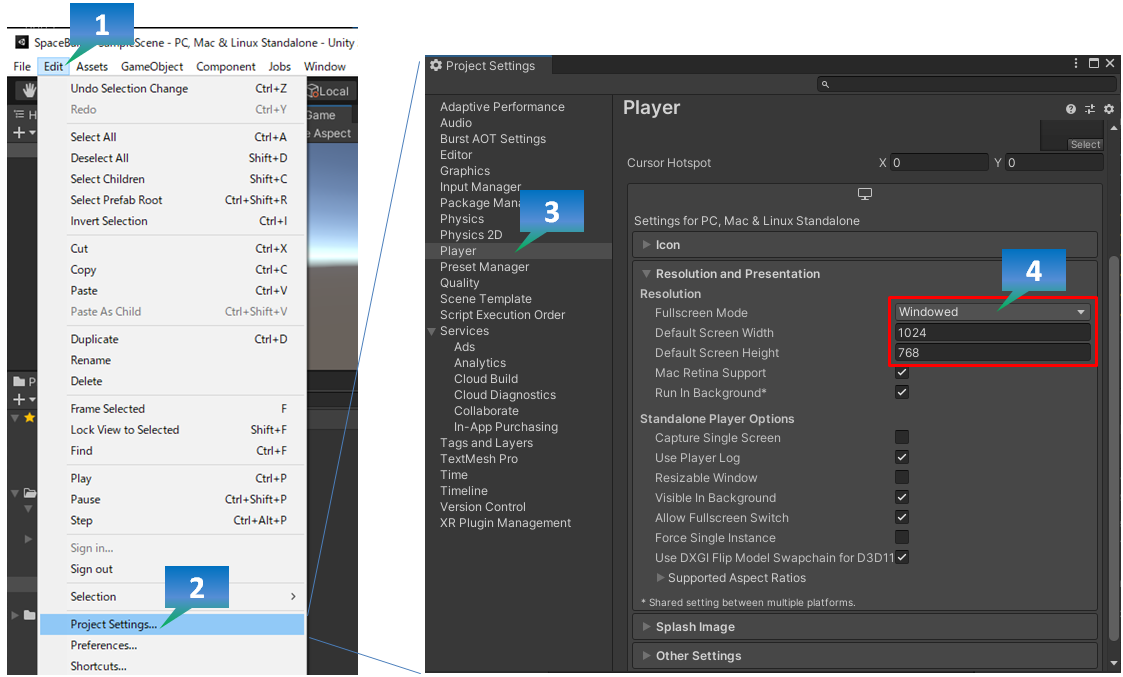Viewport: 1123px width, 677px height.
Task: Toggle Use Player Log checkbox
Action: click(902, 457)
